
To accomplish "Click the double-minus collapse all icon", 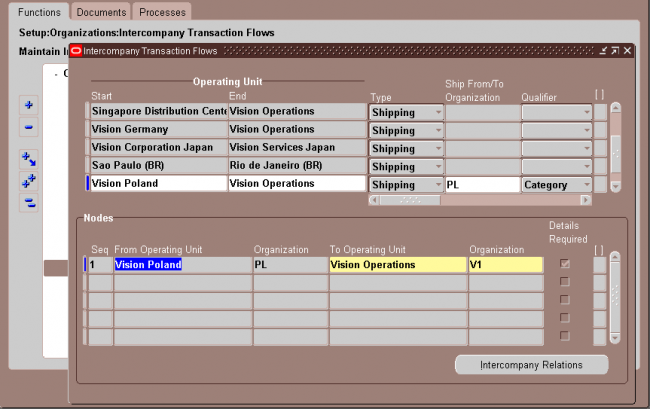I will [x=29, y=203].
